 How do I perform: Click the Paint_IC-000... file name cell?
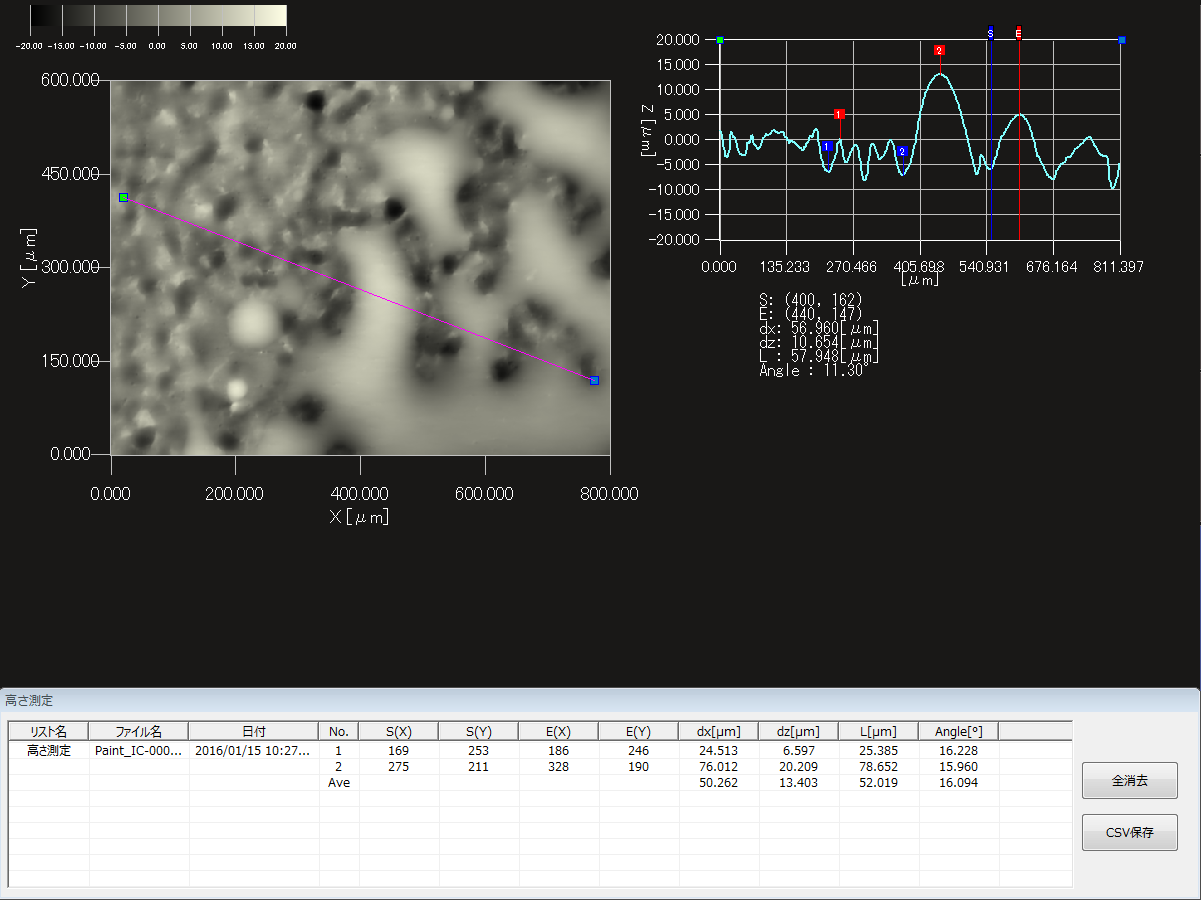tap(138, 750)
